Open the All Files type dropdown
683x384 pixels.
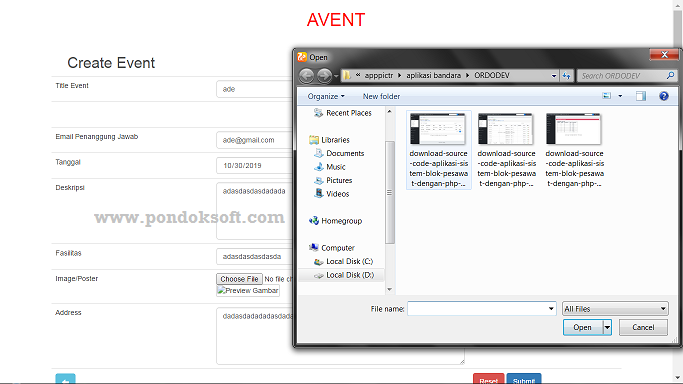click(x=615, y=309)
